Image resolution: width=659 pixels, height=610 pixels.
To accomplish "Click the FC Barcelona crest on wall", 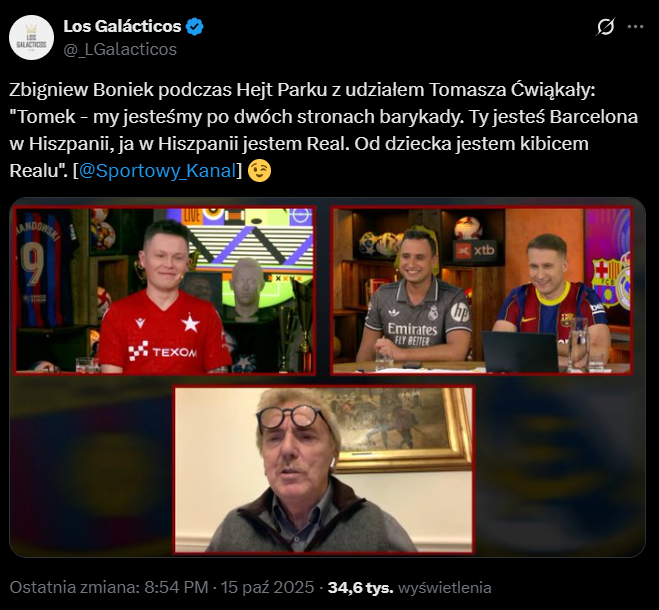I will pos(605,275).
